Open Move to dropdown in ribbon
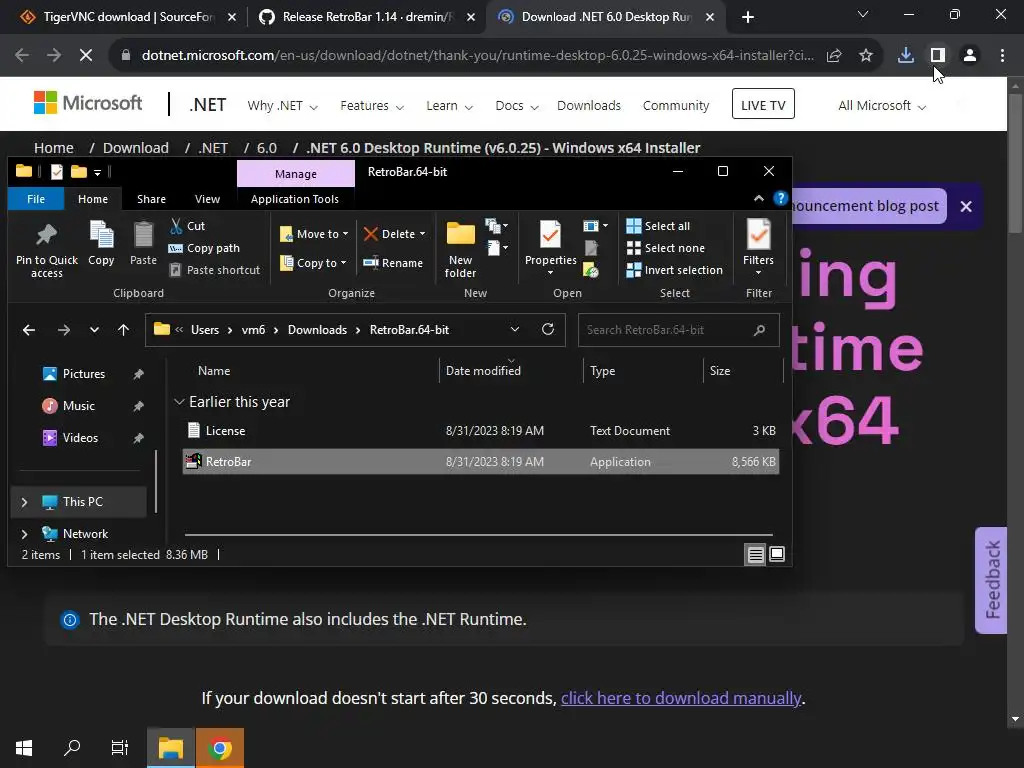This screenshot has height=768, width=1024. pos(314,234)
